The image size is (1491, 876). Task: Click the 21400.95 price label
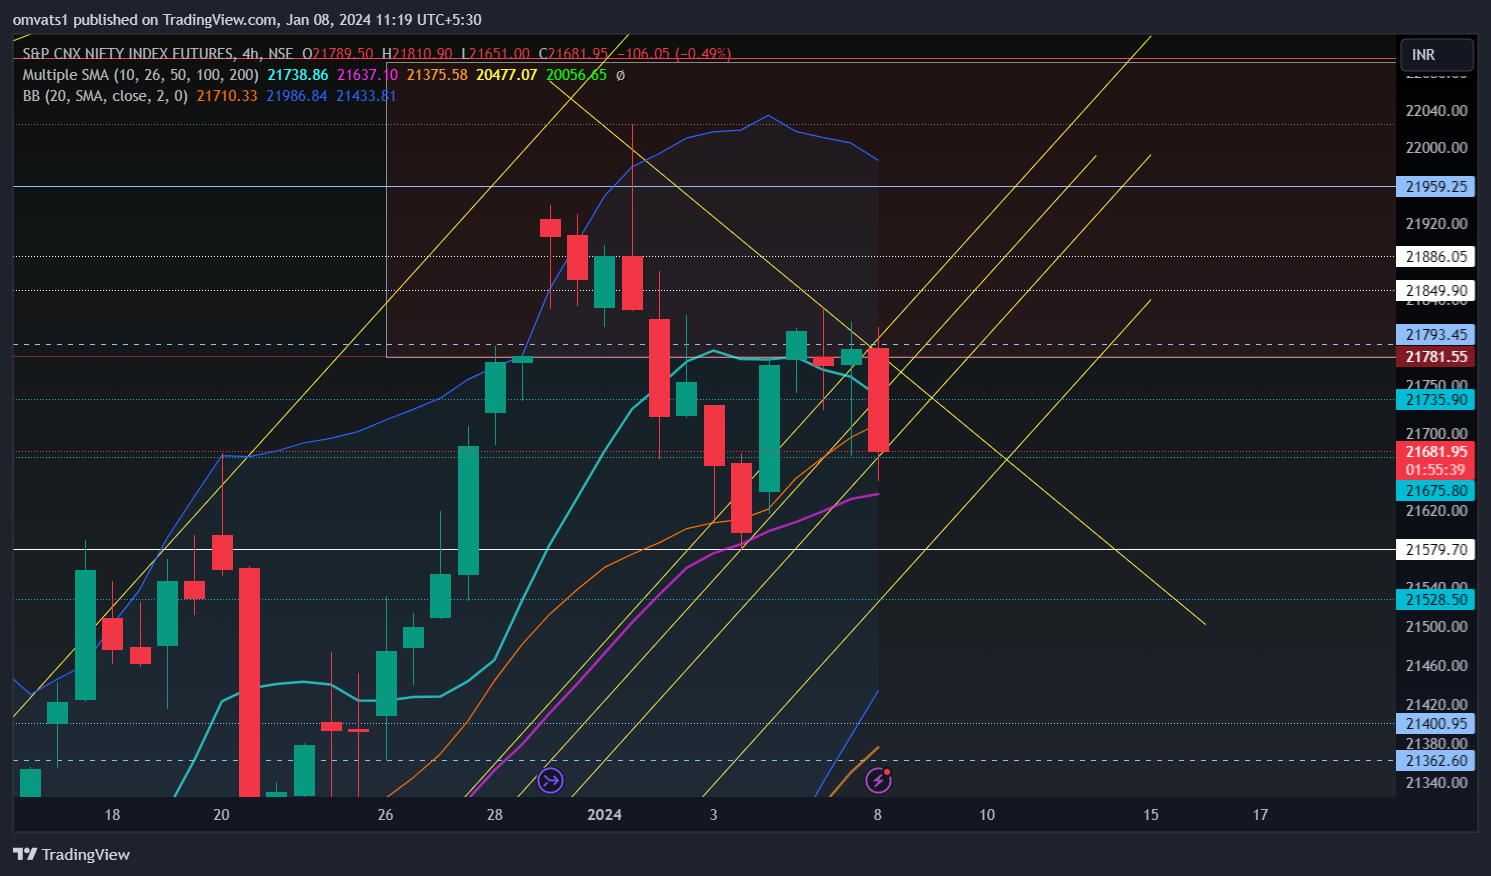pyautogui.click(x=1436, y=724)
